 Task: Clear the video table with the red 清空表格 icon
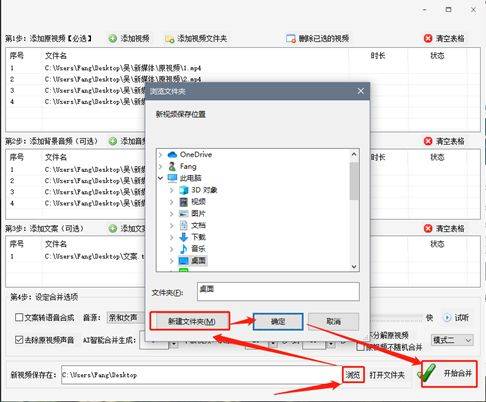pos(428,38)
